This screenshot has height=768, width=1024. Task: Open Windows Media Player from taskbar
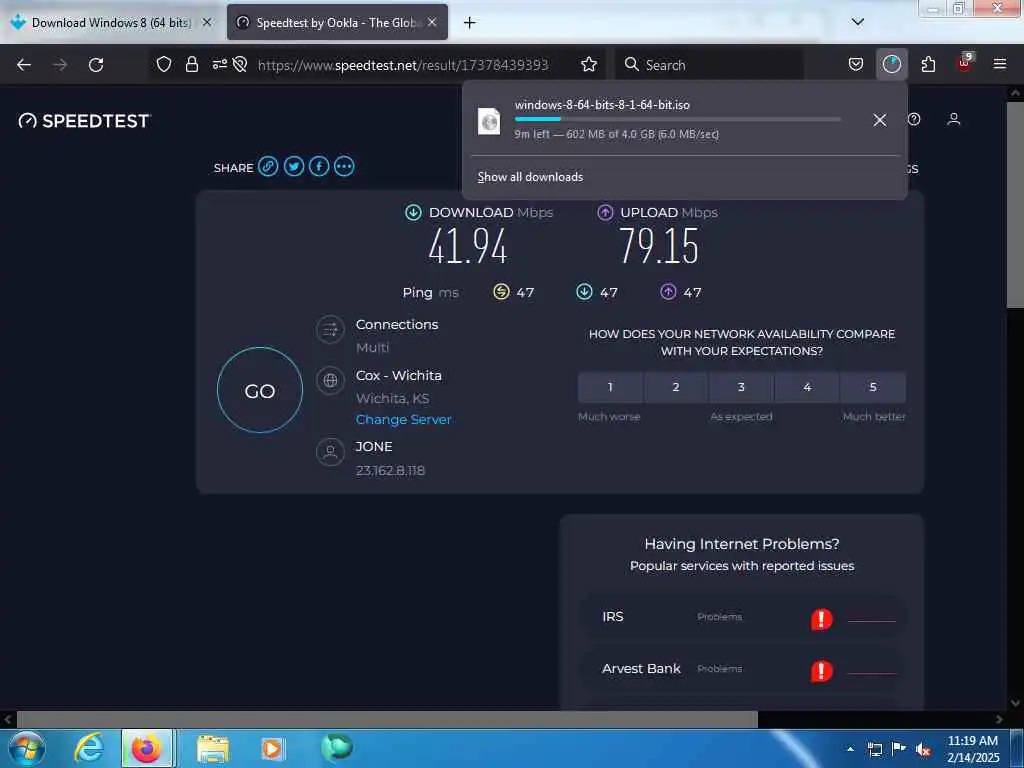[x=272, y=748]
